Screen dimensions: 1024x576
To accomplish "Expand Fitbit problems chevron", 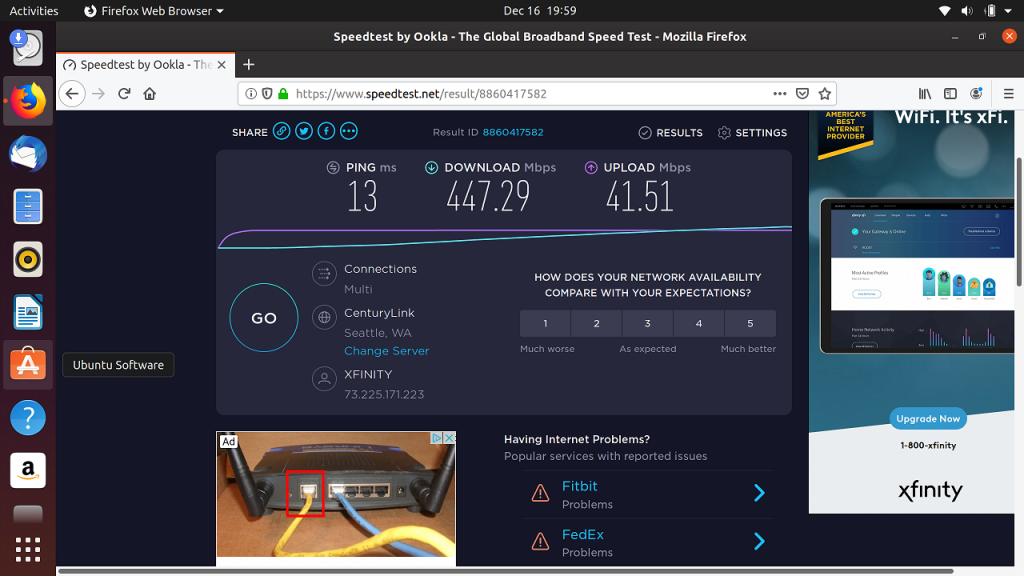I will tap(759, 493).
